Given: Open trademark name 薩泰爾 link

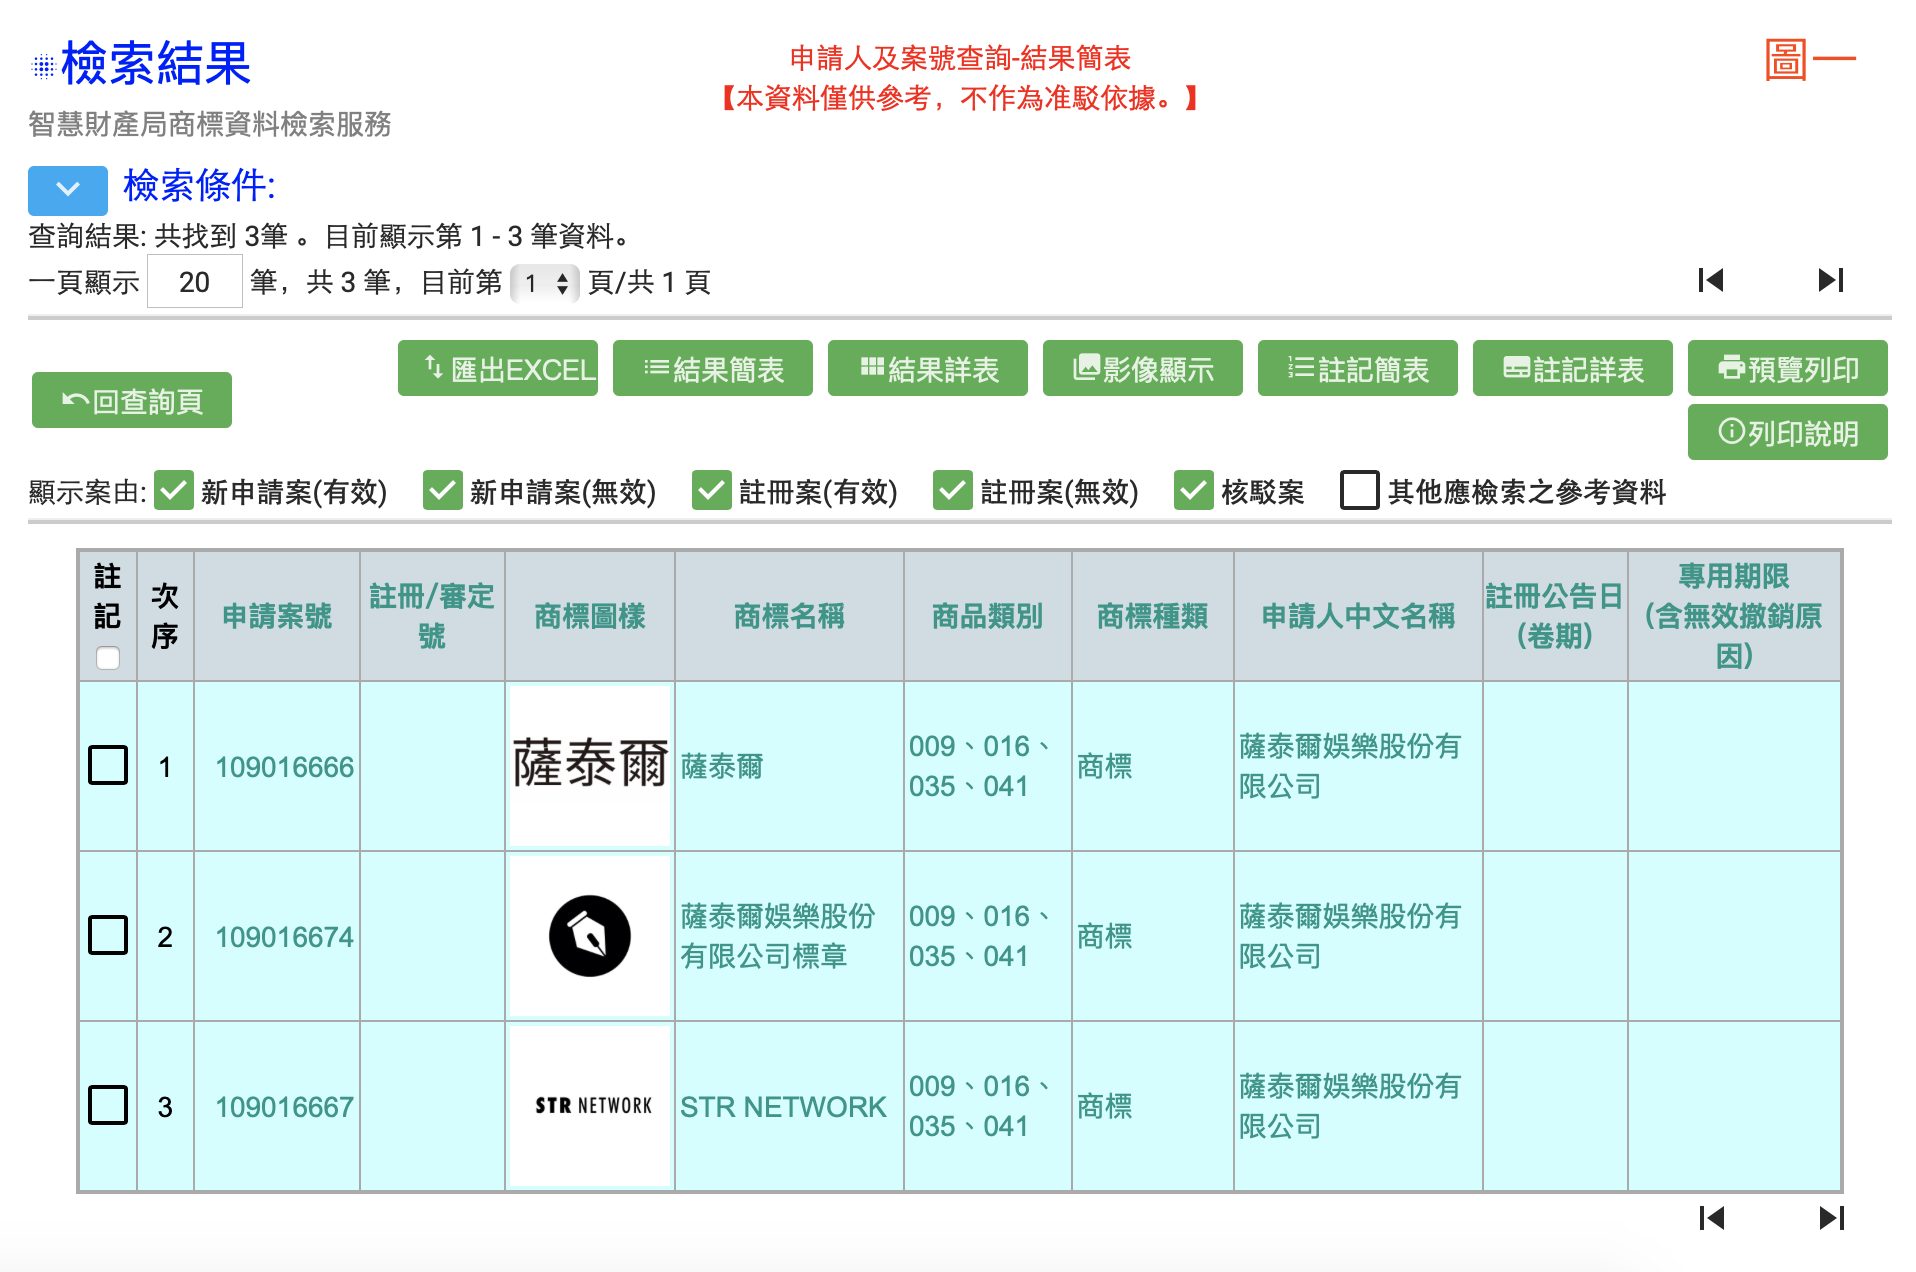Looking at the screenshot, I should (722, 767).
